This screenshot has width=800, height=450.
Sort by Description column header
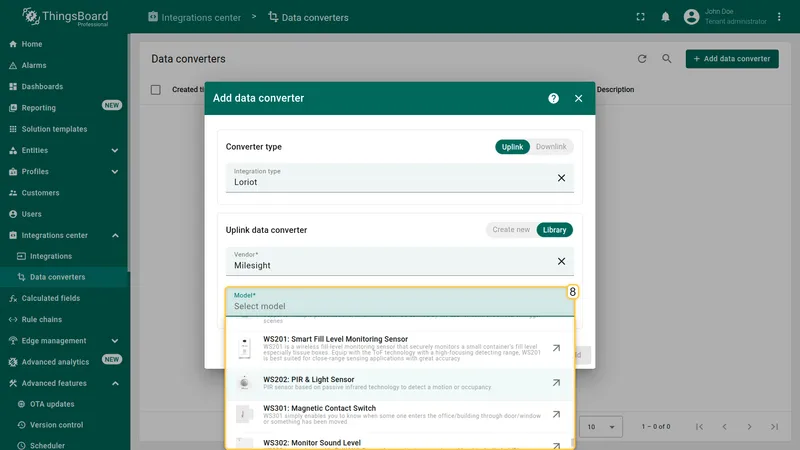click(615, 89)
